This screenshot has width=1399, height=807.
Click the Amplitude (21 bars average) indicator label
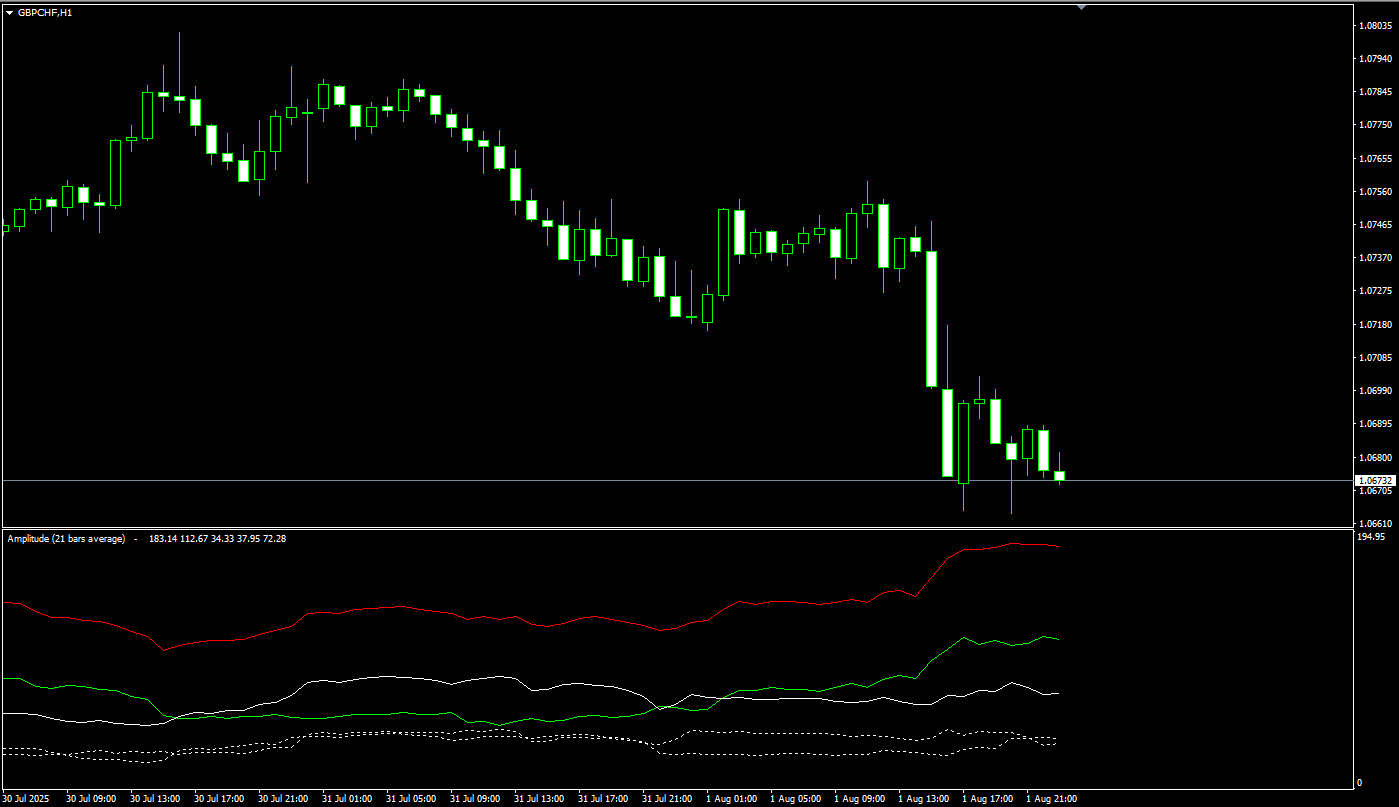pyautogui.click(x=67, y=539)
